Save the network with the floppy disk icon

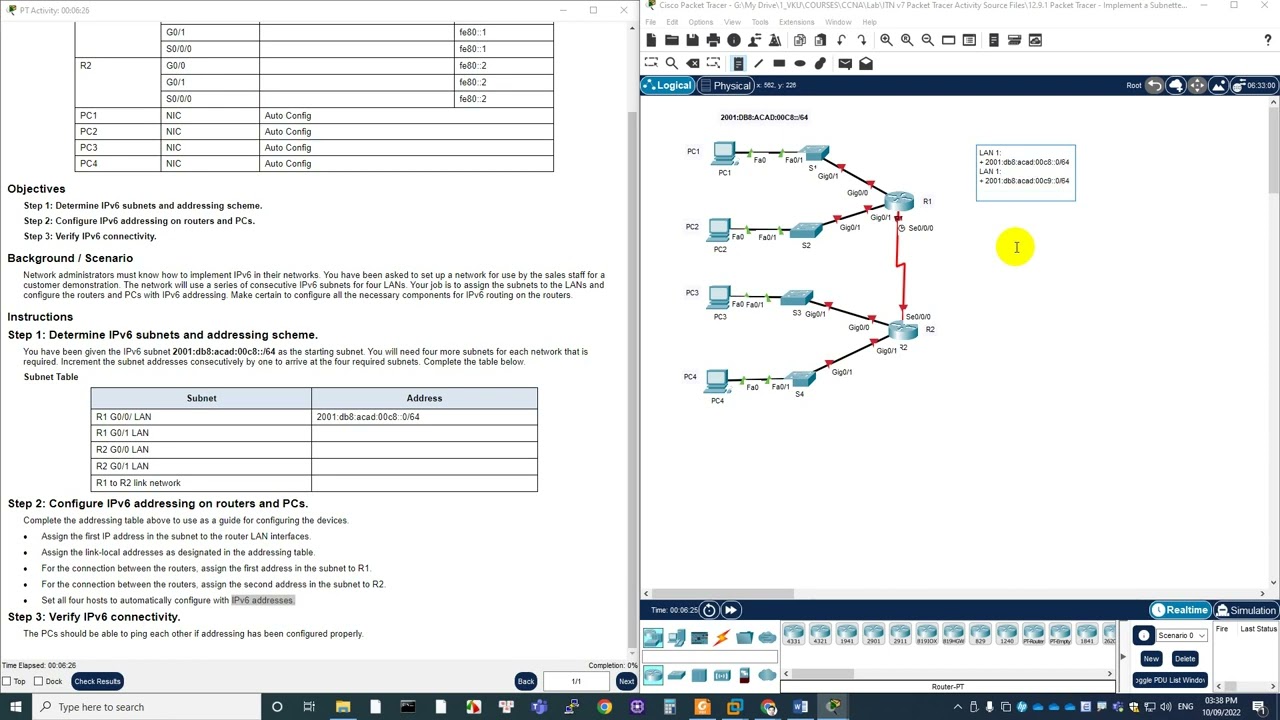(x=692, y=40)
